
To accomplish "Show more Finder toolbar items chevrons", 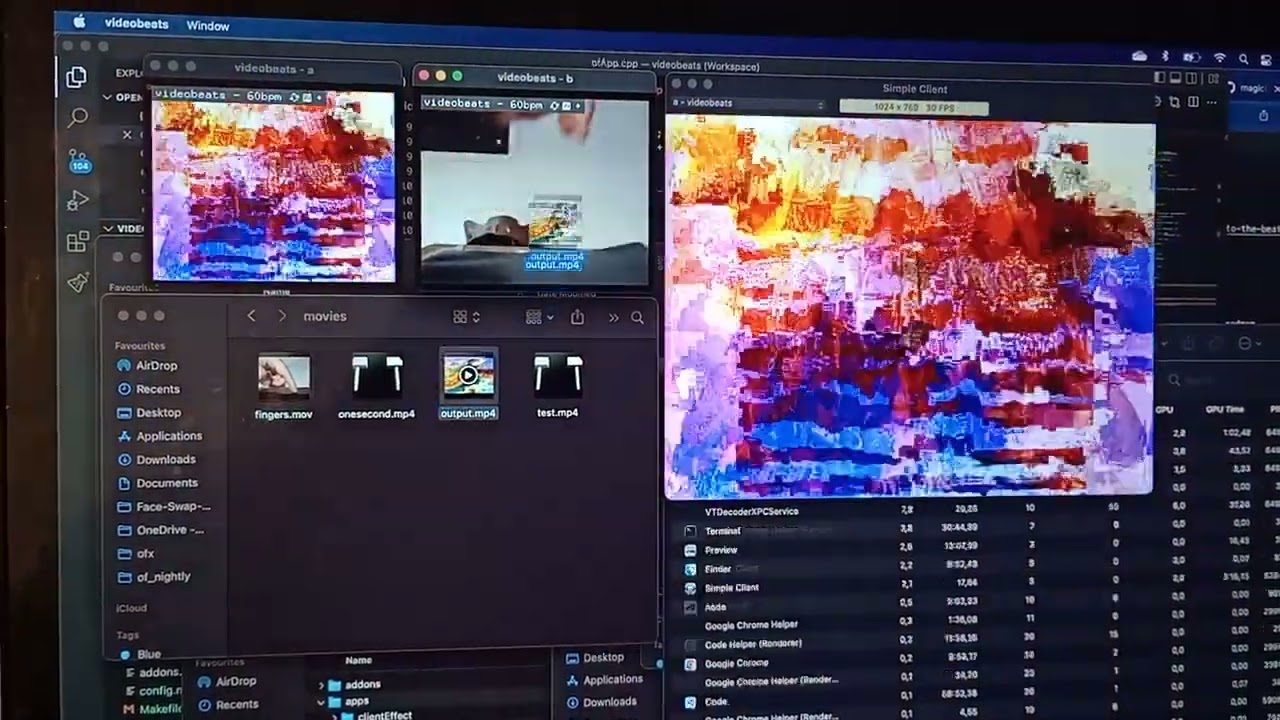I will (613, 318).
